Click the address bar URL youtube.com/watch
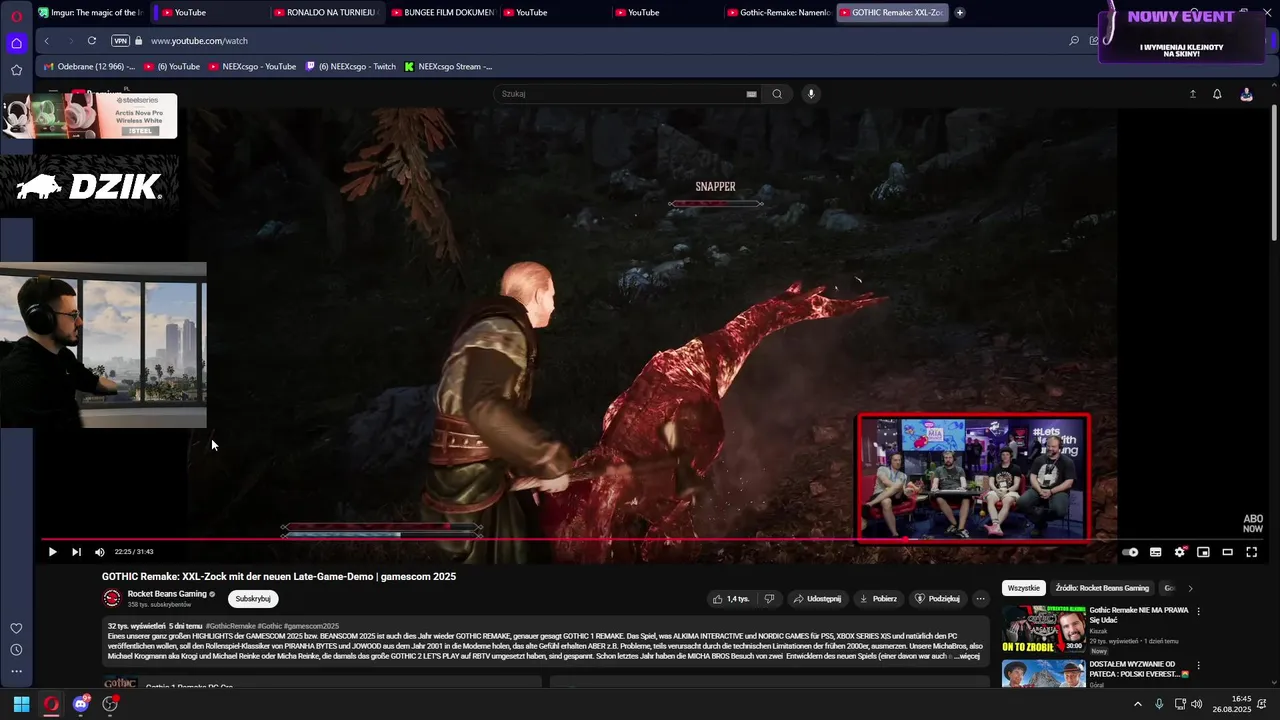 [199, 41]
